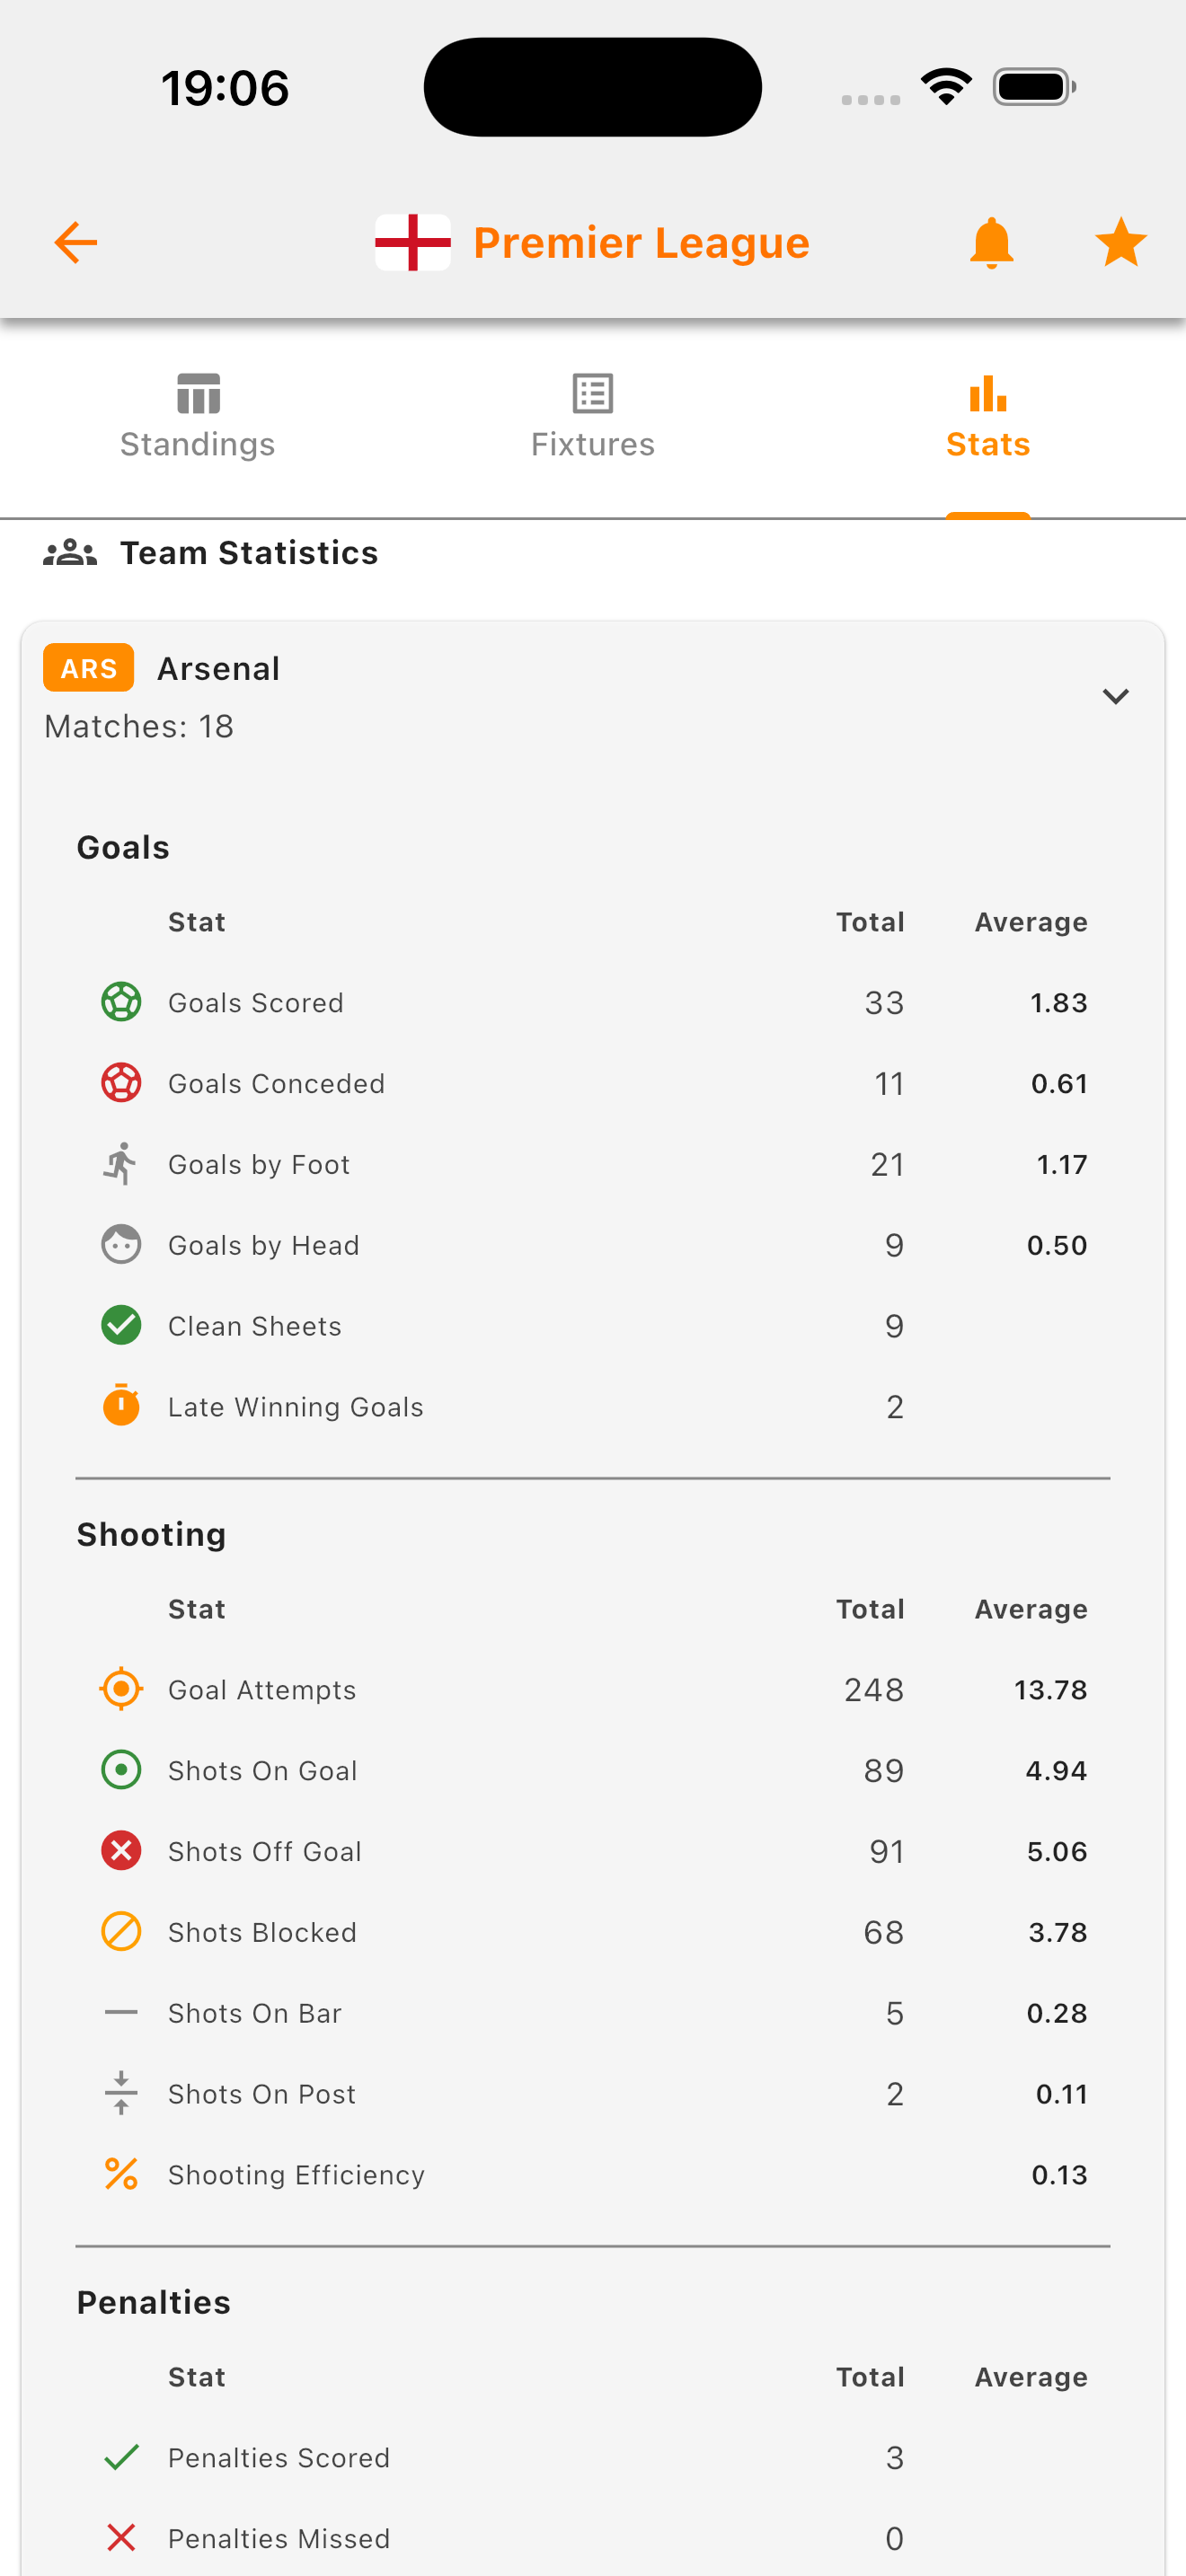The image size is (1186, 2576).
Task: Tap the stopwatch icon for Late Winning Goals
Action: pos(120,1406)
